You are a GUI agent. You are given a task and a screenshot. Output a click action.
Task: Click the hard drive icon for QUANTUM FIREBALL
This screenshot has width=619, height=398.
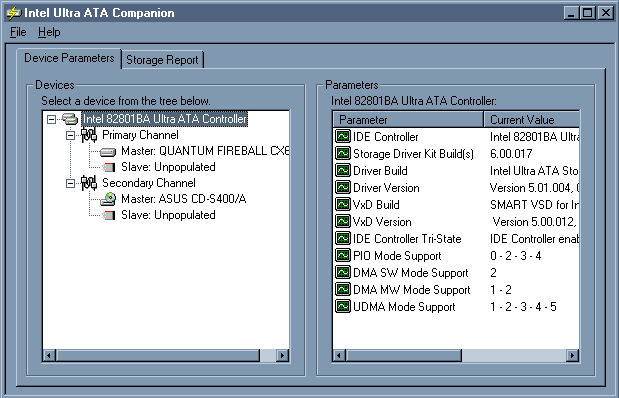pyautogui.click(x=108, y=152)
